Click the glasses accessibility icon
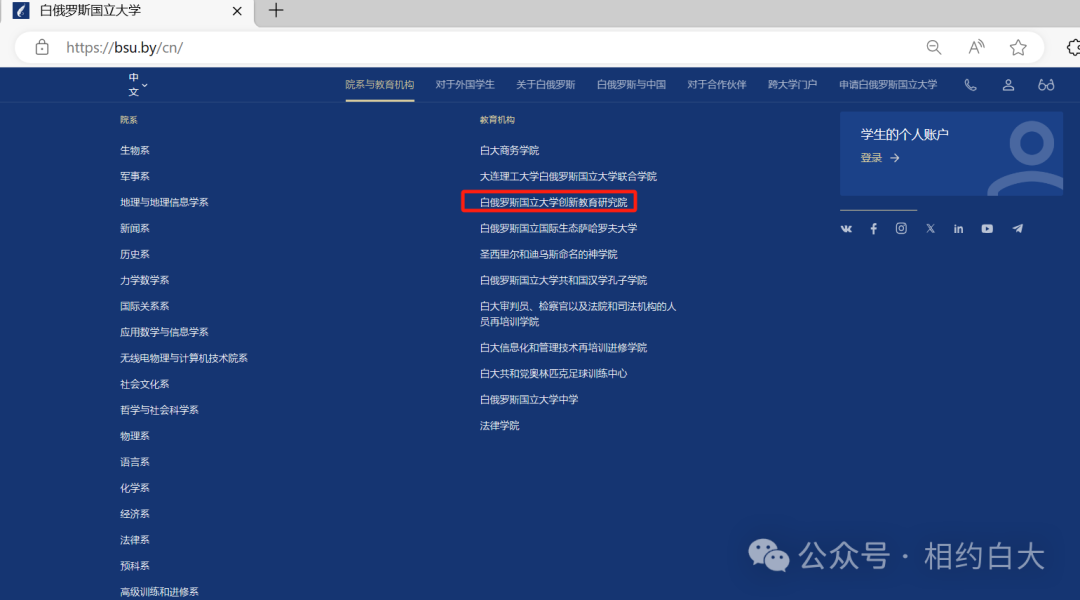 [x=1046, y=85]
